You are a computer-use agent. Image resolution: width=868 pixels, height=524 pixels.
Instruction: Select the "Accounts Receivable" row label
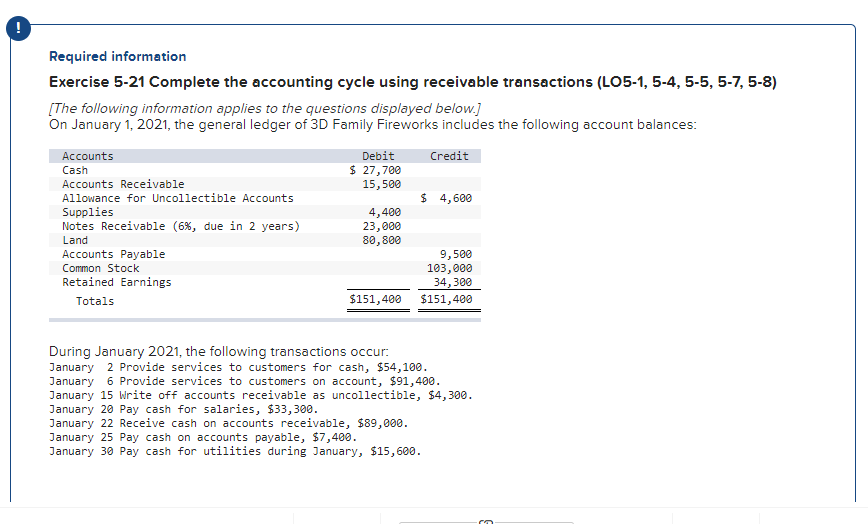pos(123,184)
